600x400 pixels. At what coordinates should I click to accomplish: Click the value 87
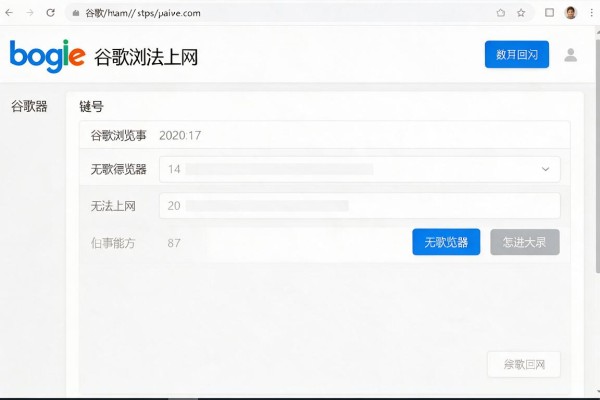[x=174, y=243]
